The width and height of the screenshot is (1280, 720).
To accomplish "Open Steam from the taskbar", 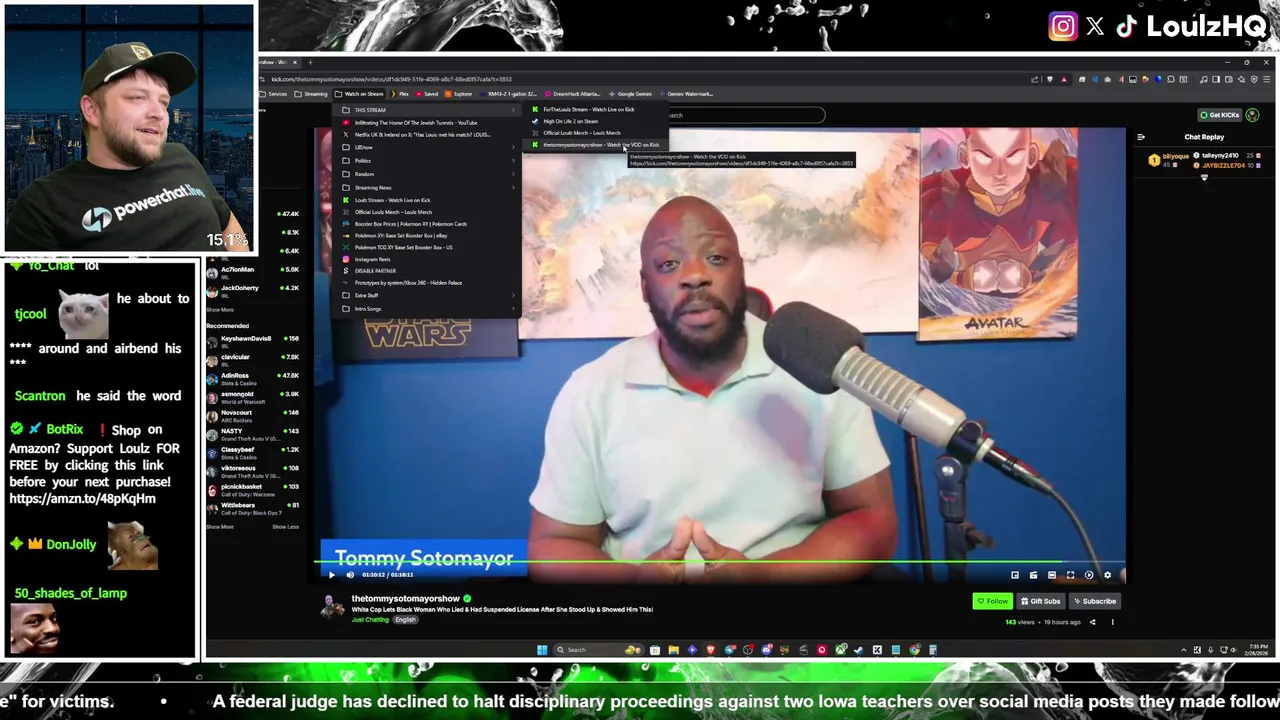I will click(x=859, y=650).
